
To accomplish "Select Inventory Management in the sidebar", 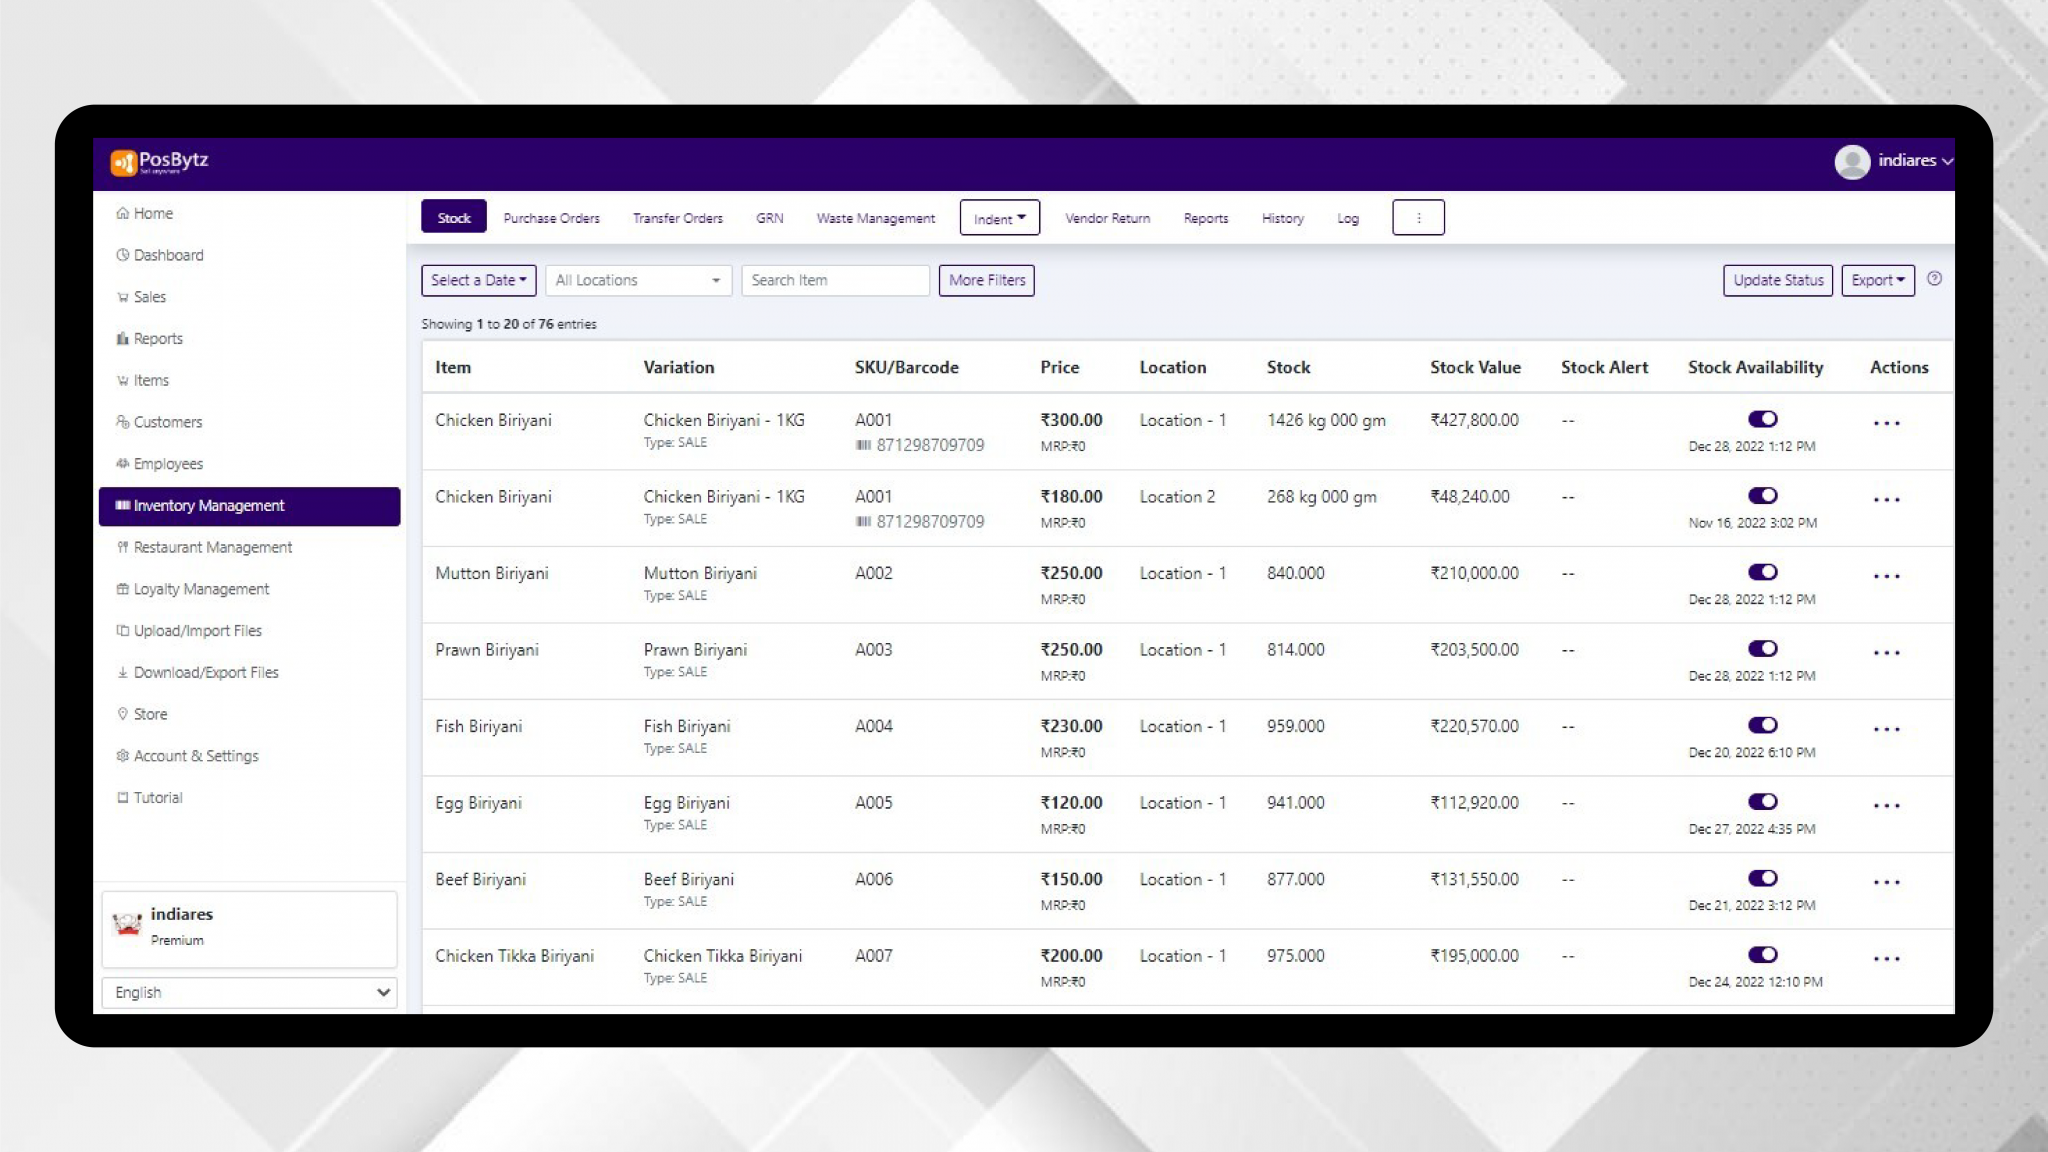I will click(208, 505).
